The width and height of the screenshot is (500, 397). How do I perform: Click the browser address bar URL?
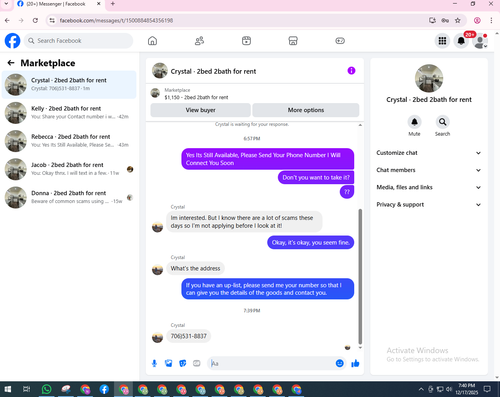116,20
